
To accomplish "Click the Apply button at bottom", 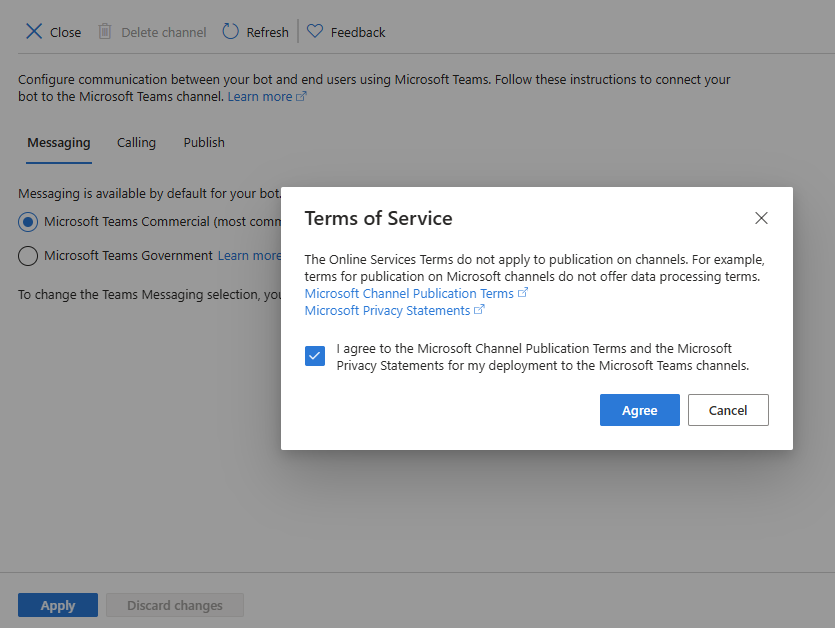I will coord(58,605).
